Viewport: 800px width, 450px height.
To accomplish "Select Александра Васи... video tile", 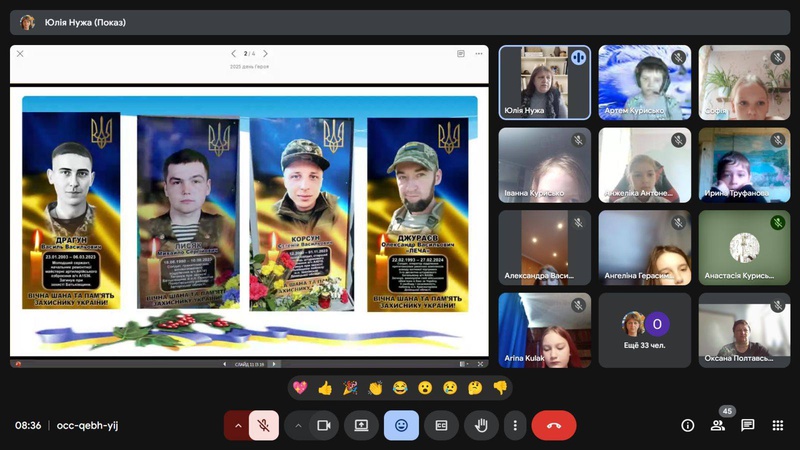I will [x=544, y=248].
